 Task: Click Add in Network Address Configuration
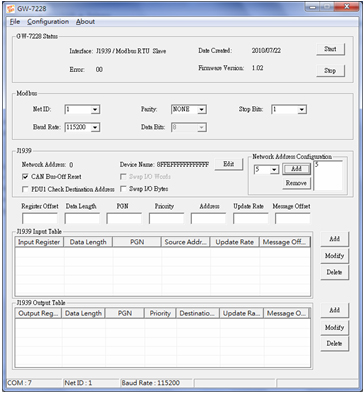click(296, 169)
